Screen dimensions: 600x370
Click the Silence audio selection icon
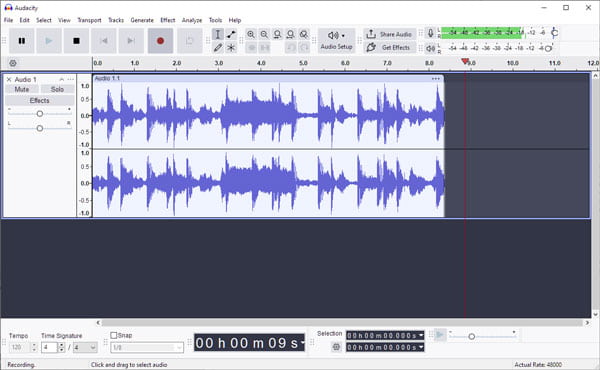click(x=264, y=47)
